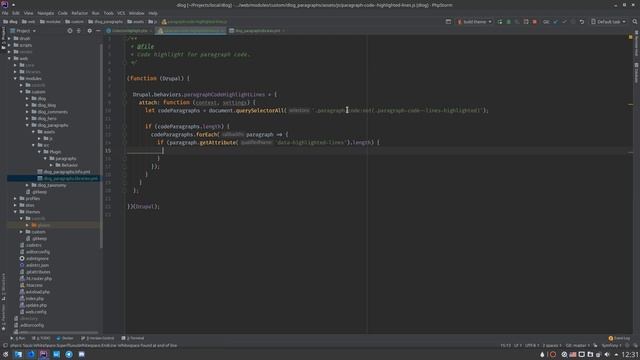Open the VCS menu
The image size is (640, 360).
(121, 13)
